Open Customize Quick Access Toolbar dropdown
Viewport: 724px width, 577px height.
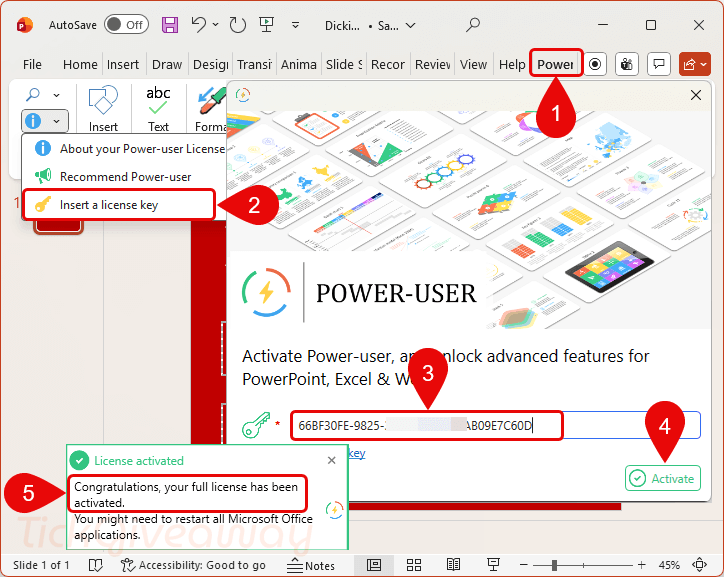pos(296,25)
